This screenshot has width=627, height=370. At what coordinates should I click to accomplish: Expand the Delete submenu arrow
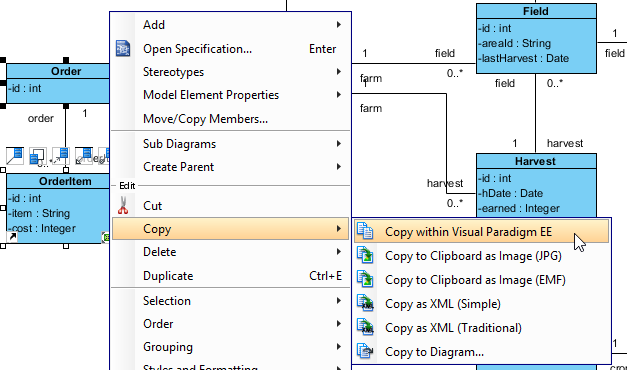pos(339,252)
